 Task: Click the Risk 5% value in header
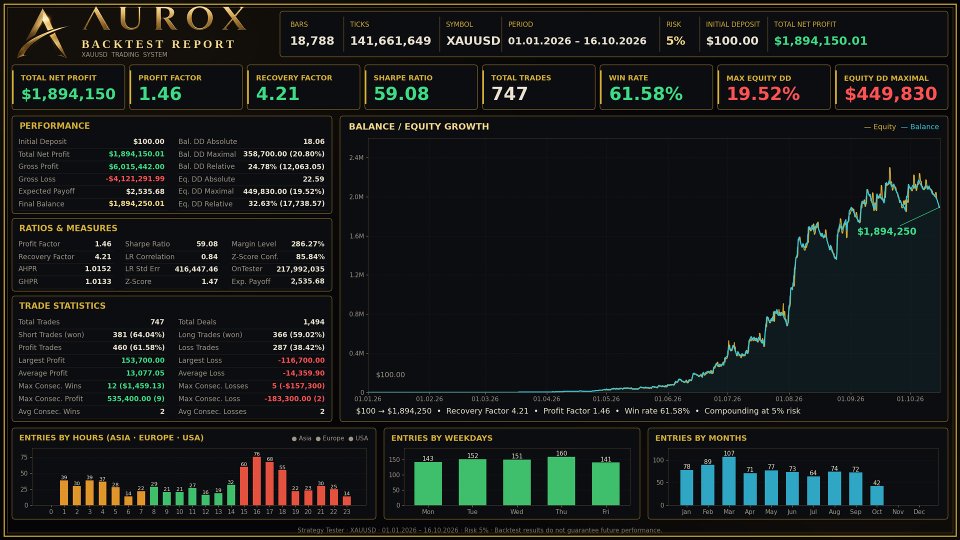676,41
